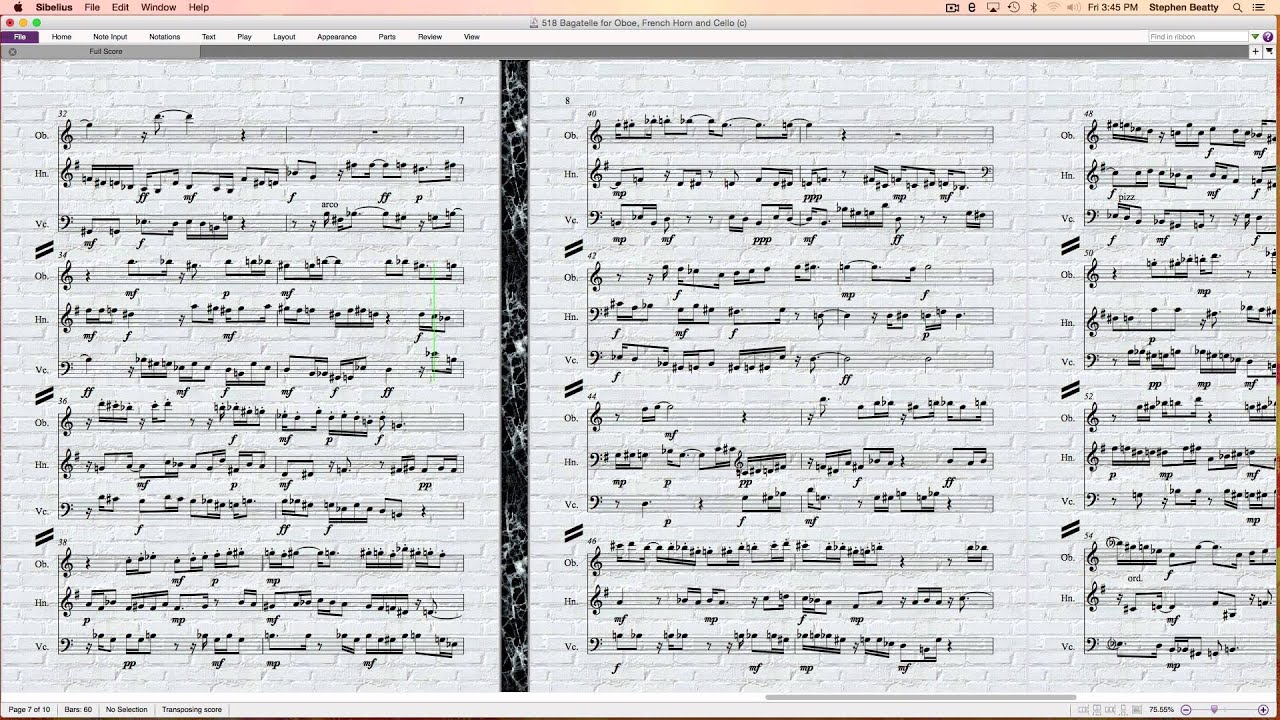Image resolution: width=1280 pixels, height=720 pixels.
Task: Open a new tab with the plus button
Action: point(1256,51)
